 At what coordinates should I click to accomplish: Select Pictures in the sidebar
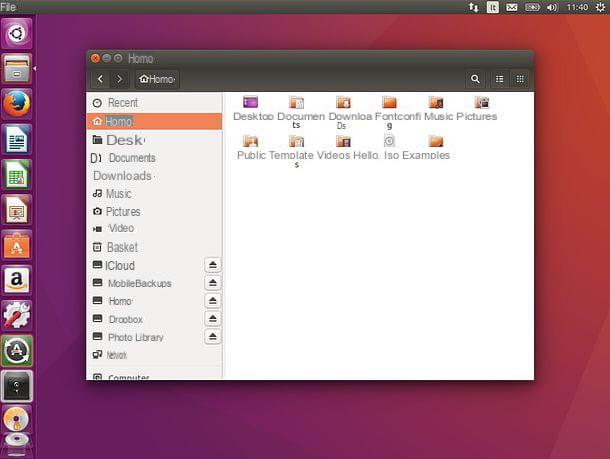pos(154,212)
